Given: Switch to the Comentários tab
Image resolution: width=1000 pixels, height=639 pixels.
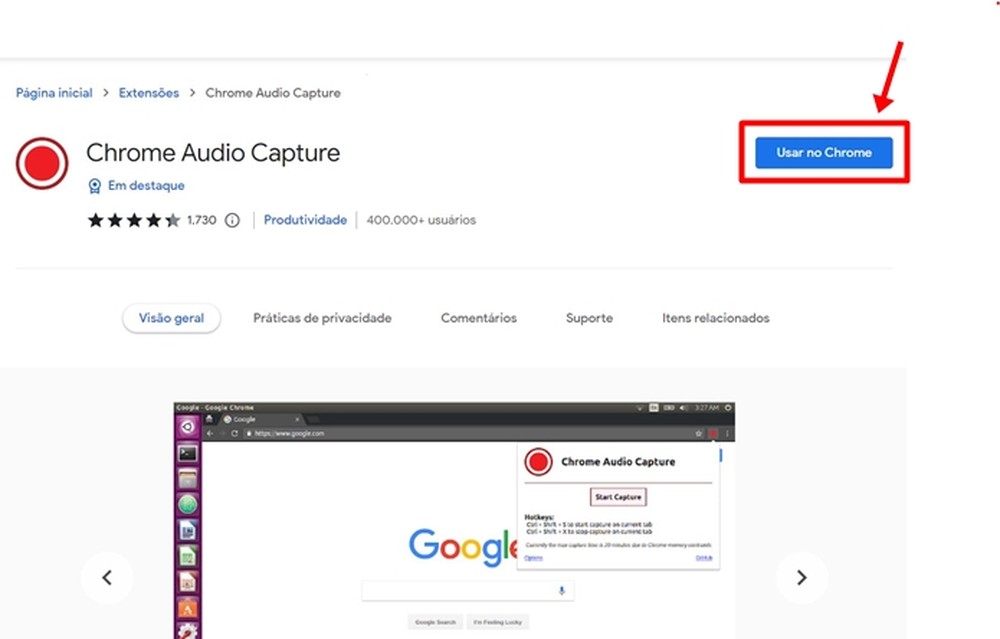Looking at the screenshot, I should point(478,317).
